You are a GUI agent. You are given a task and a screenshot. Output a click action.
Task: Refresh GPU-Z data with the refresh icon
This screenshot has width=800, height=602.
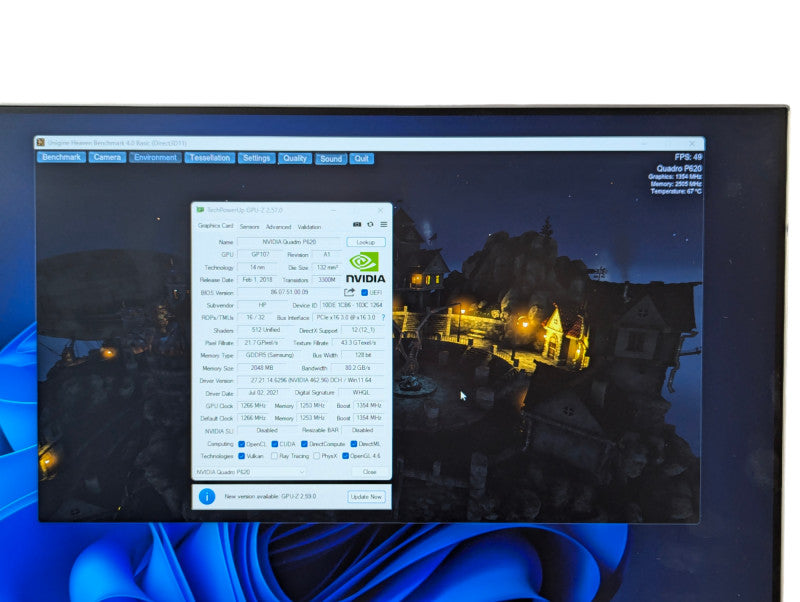370,224
